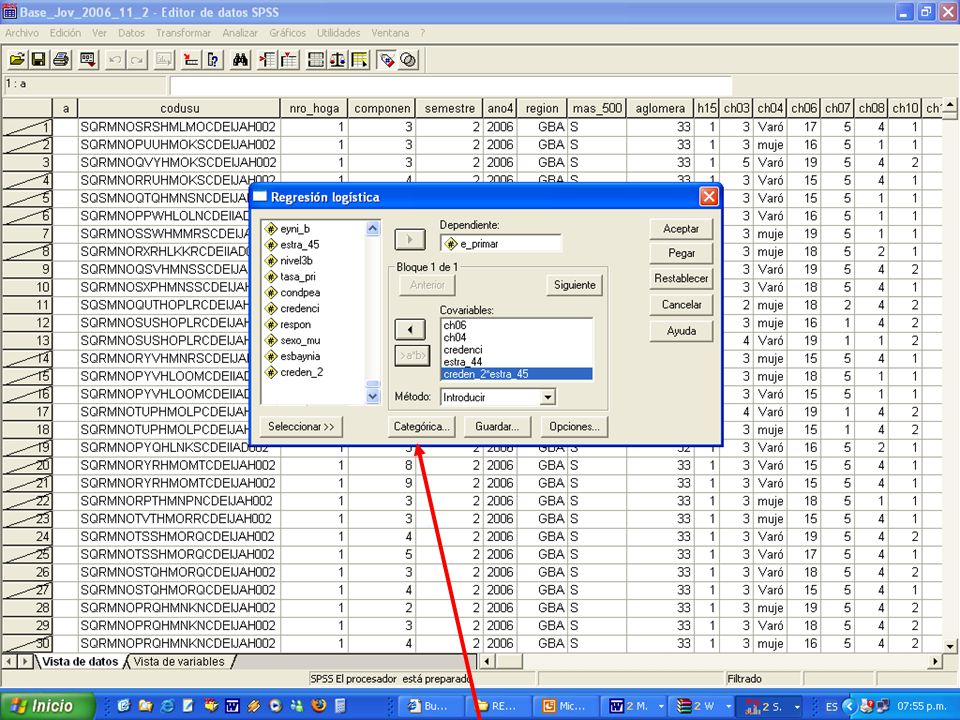Open the Dialog Recall toolbar icon
The image size is (960, 720).
(88, 60)
